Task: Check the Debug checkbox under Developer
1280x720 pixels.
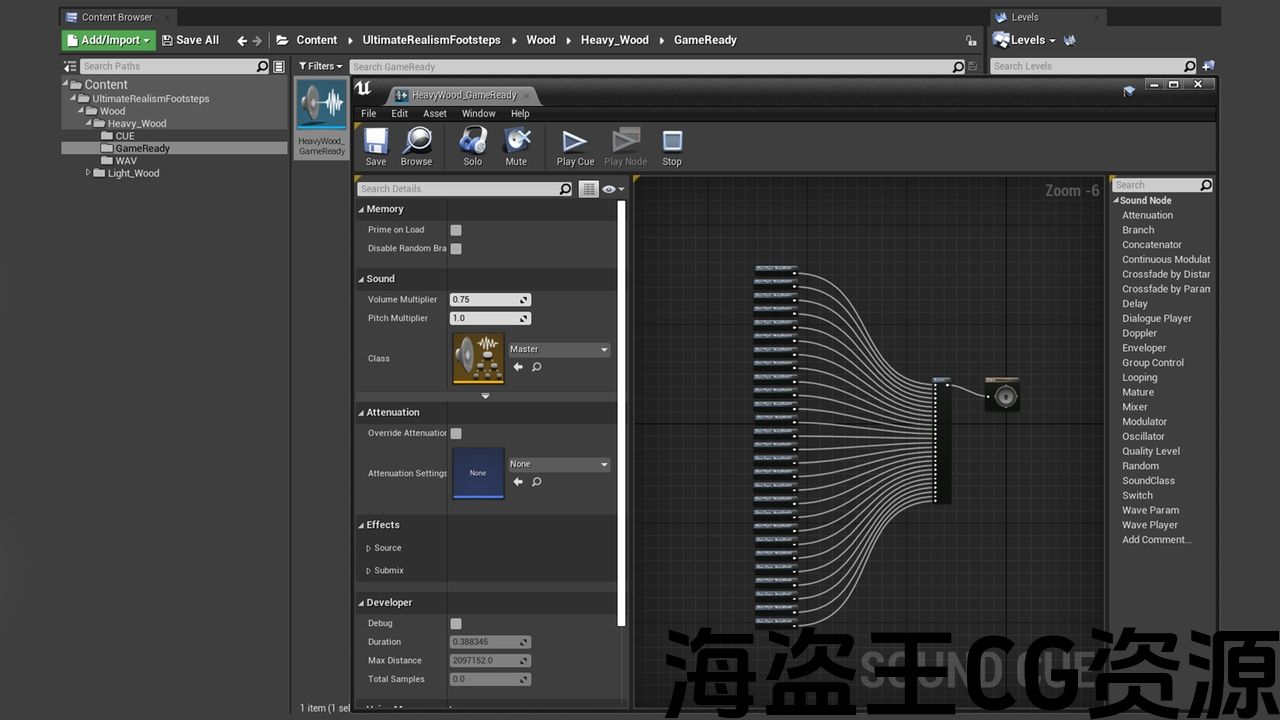Action: tap(456, 623)
